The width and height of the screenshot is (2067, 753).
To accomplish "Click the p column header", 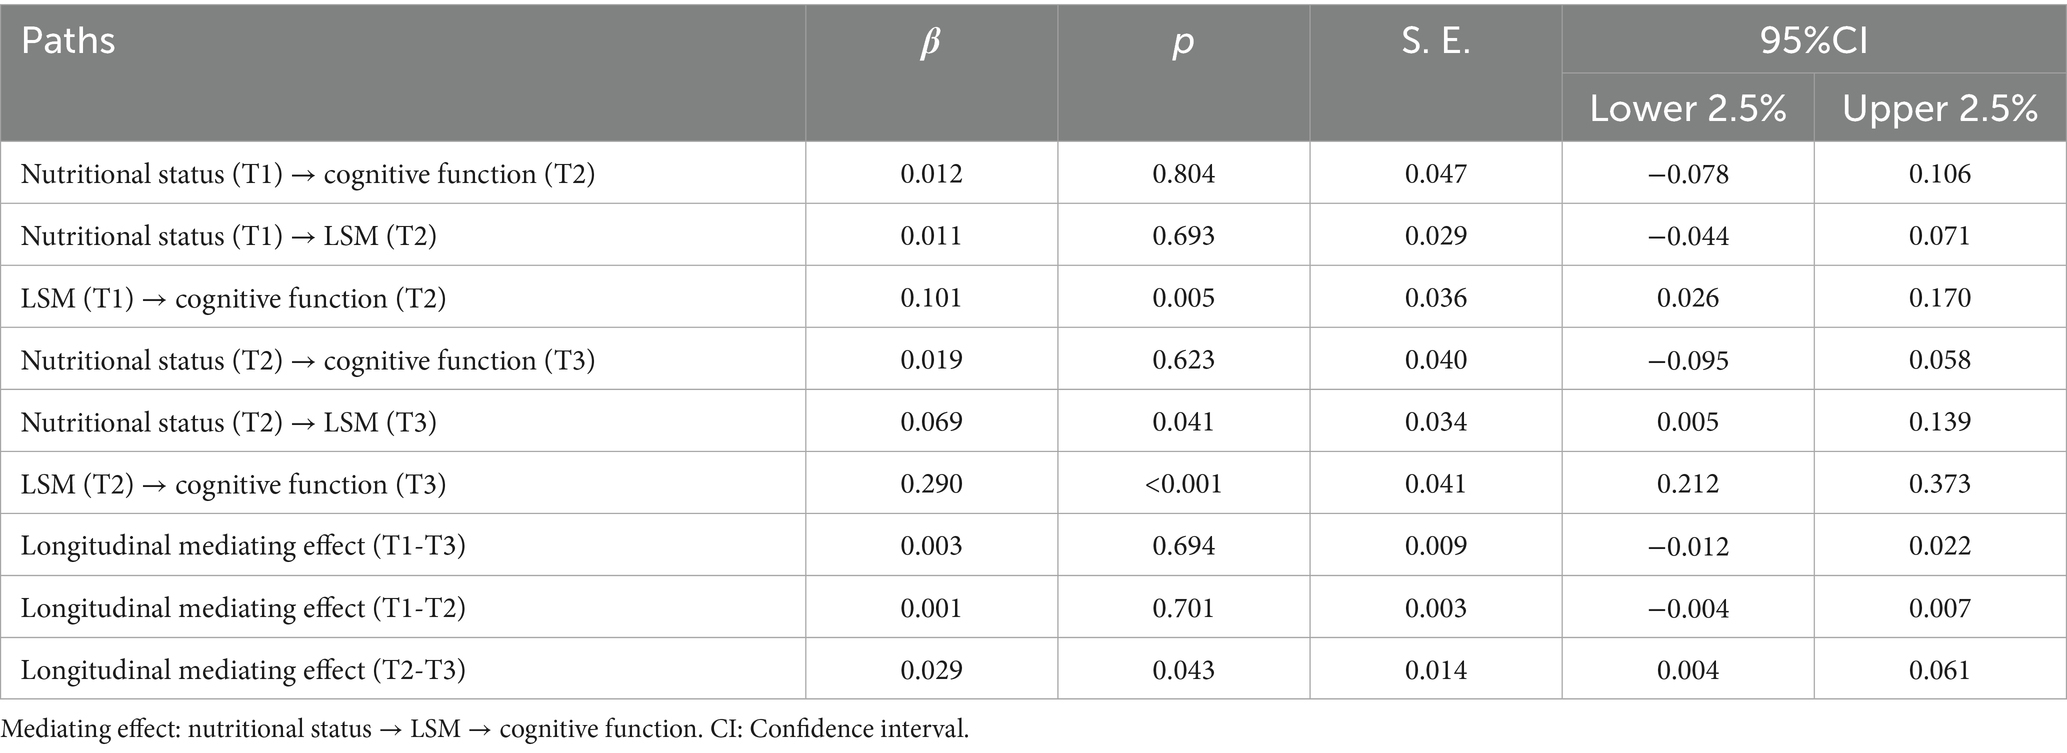I will pyautogui.click(x=1183, y=43).
